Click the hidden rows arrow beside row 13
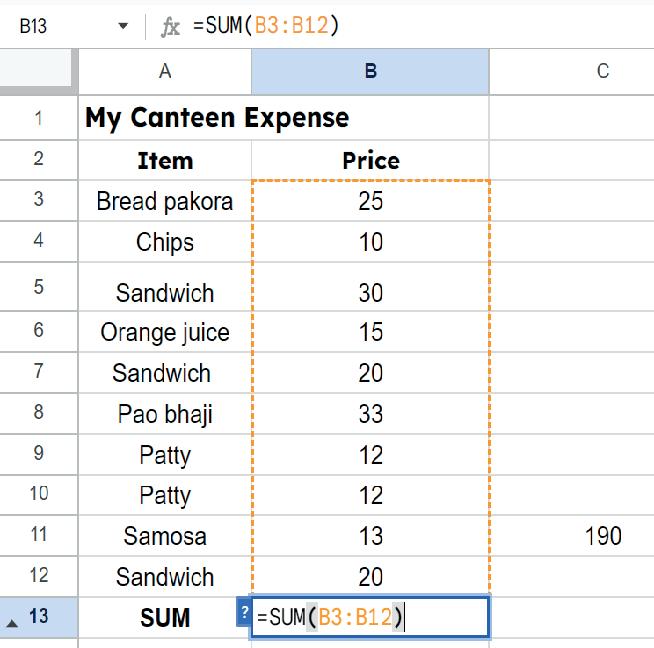The width and height of the screenshot is (654, 648). coord(11,619)
